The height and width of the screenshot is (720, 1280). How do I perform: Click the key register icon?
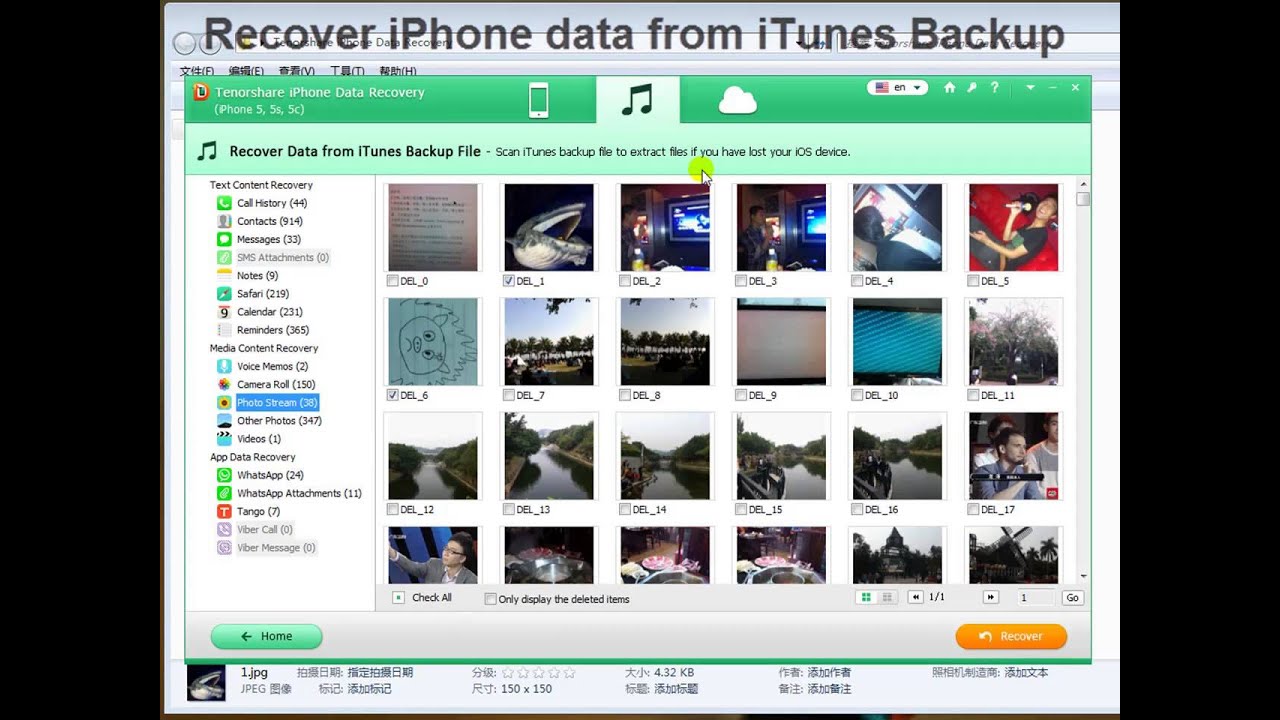971,88
